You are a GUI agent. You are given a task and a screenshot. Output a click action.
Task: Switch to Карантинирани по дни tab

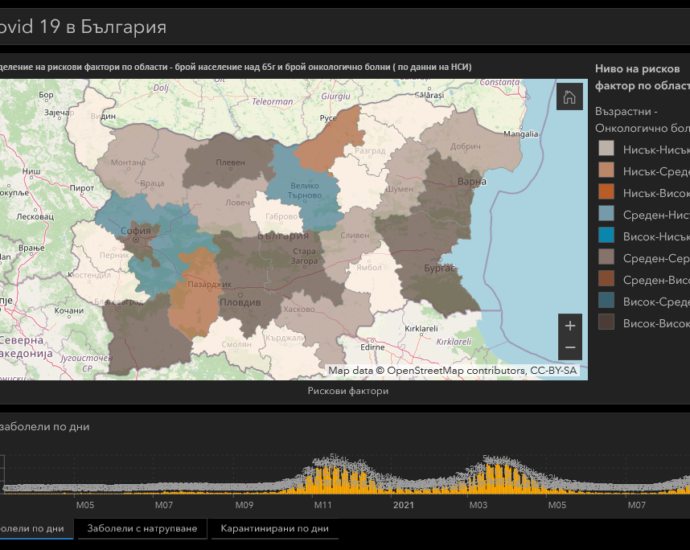pyautogui.click(x=275, y=528)
